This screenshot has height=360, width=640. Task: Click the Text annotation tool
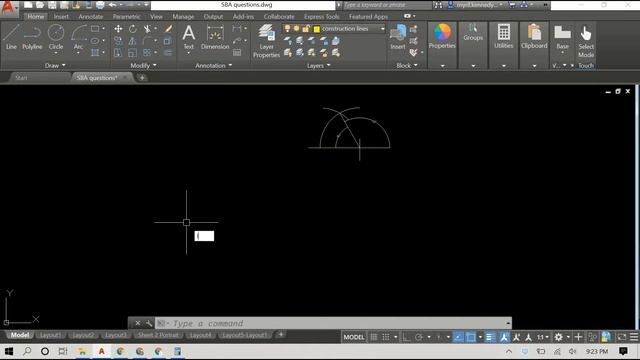(189, 37)
